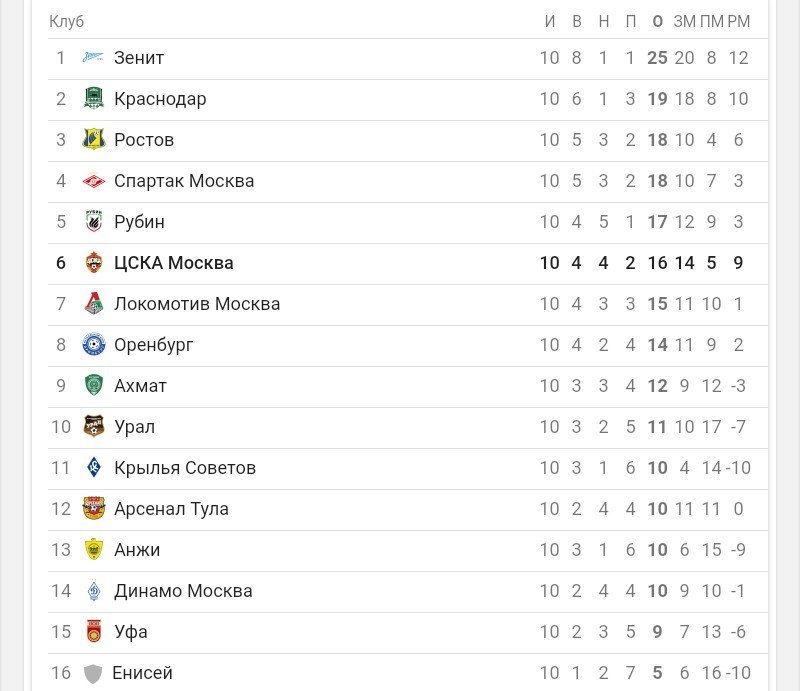Click the Rostov club crest icon
The height and width of the screenshot is (691, 800).
point(93,140)
